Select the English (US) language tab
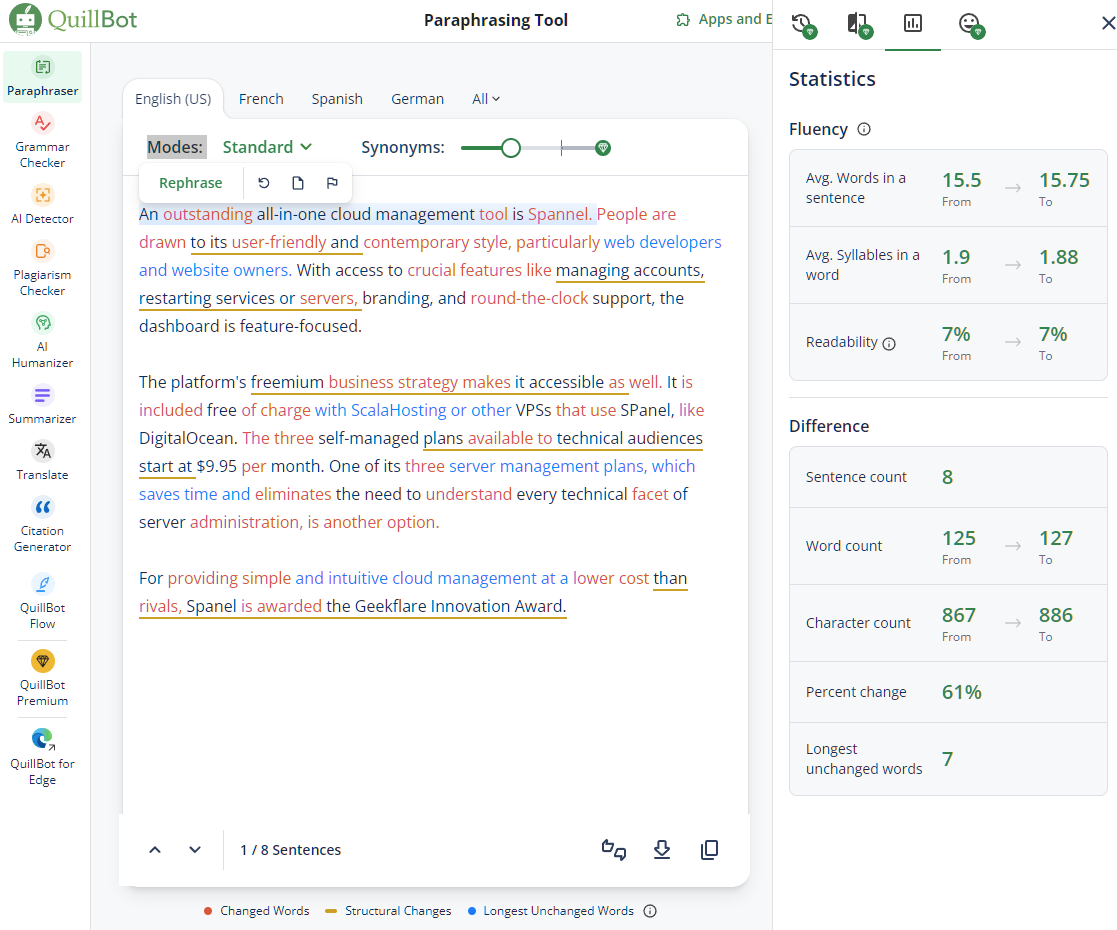 [x=173, y=99]
